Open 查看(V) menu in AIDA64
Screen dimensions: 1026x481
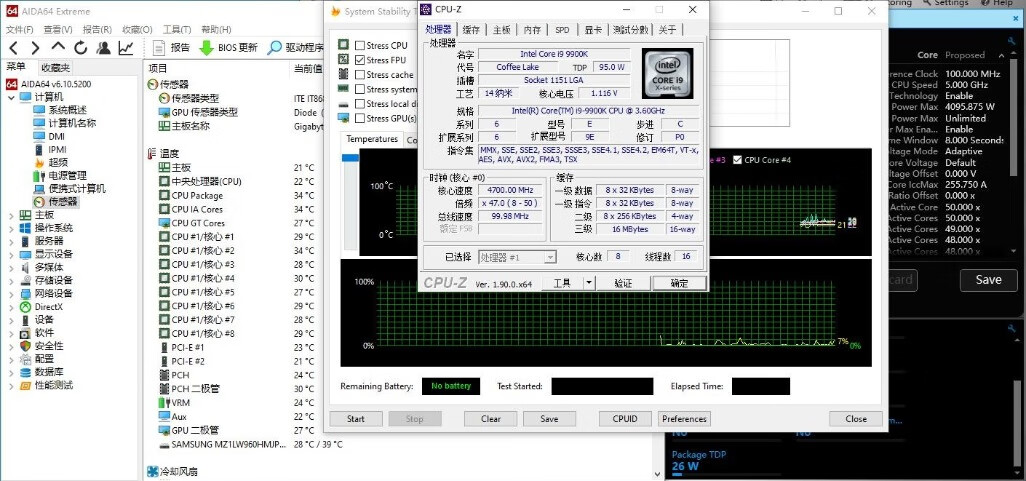coord(58,29)
